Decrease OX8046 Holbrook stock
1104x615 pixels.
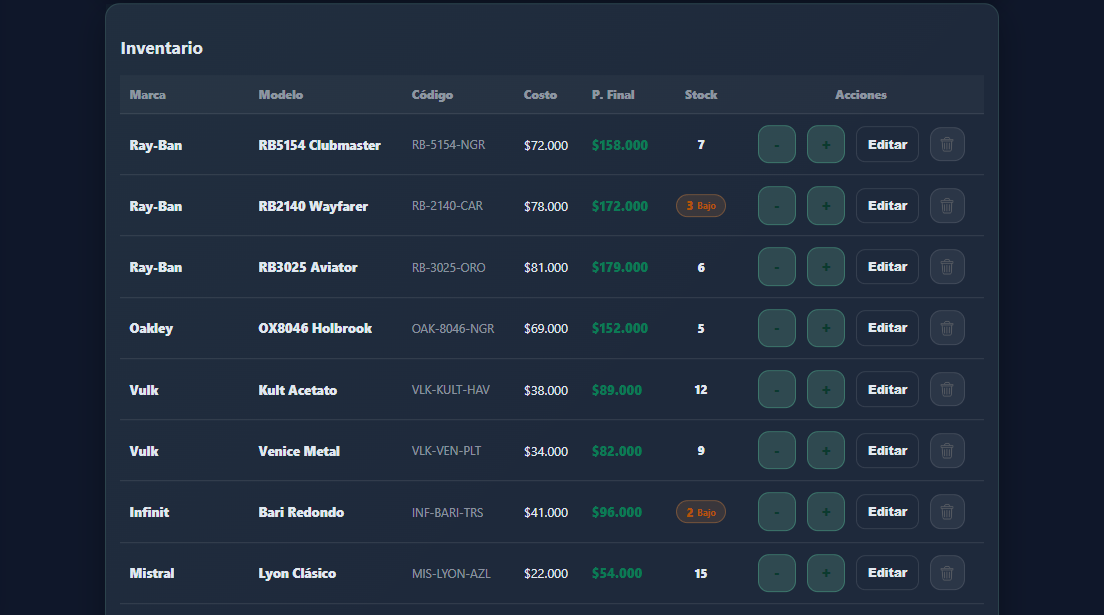(777, 328)
